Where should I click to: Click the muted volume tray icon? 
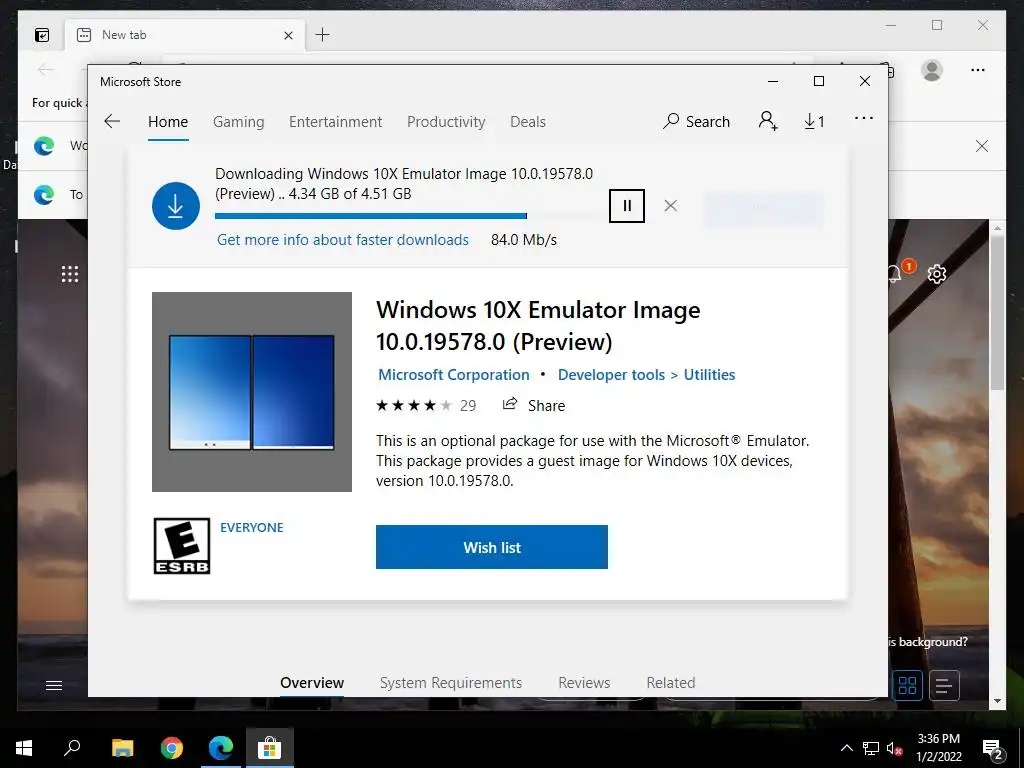(x=894, y=748)
